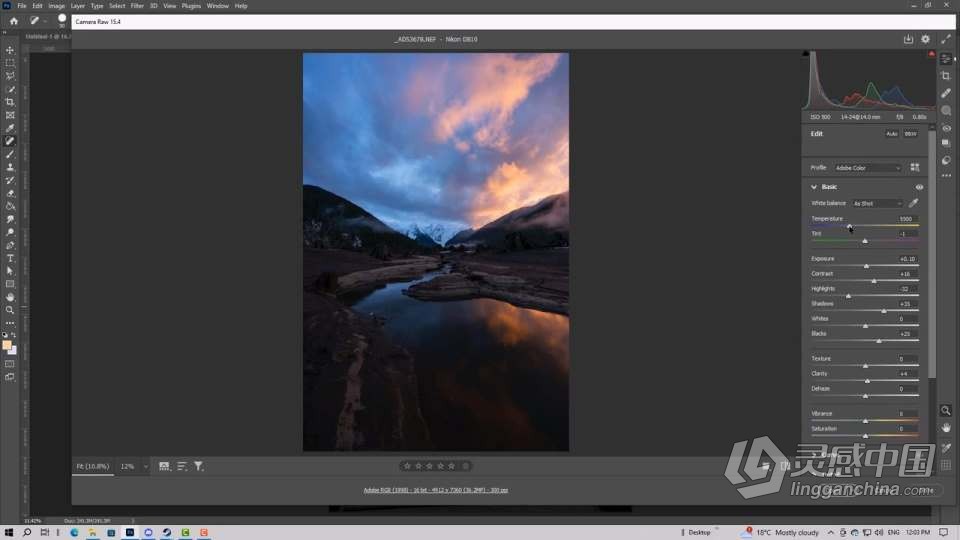960x540 pixels.
Task: Open Camera Raw preferences gear icon
Action: point(925,39)
